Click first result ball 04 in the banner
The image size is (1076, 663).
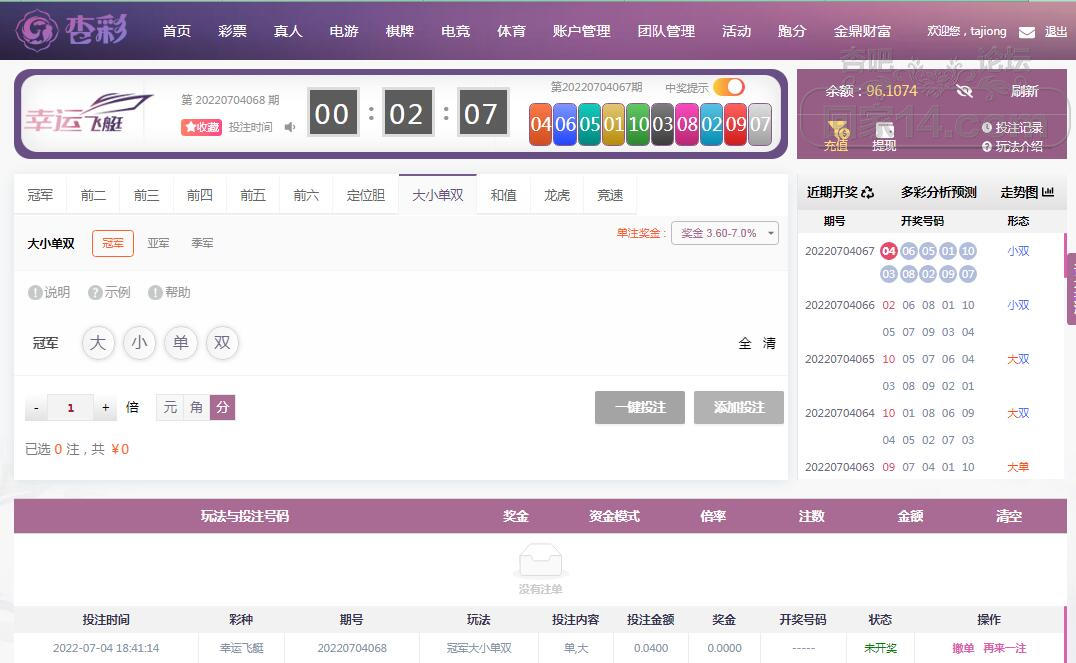click(x=541, y=124)
